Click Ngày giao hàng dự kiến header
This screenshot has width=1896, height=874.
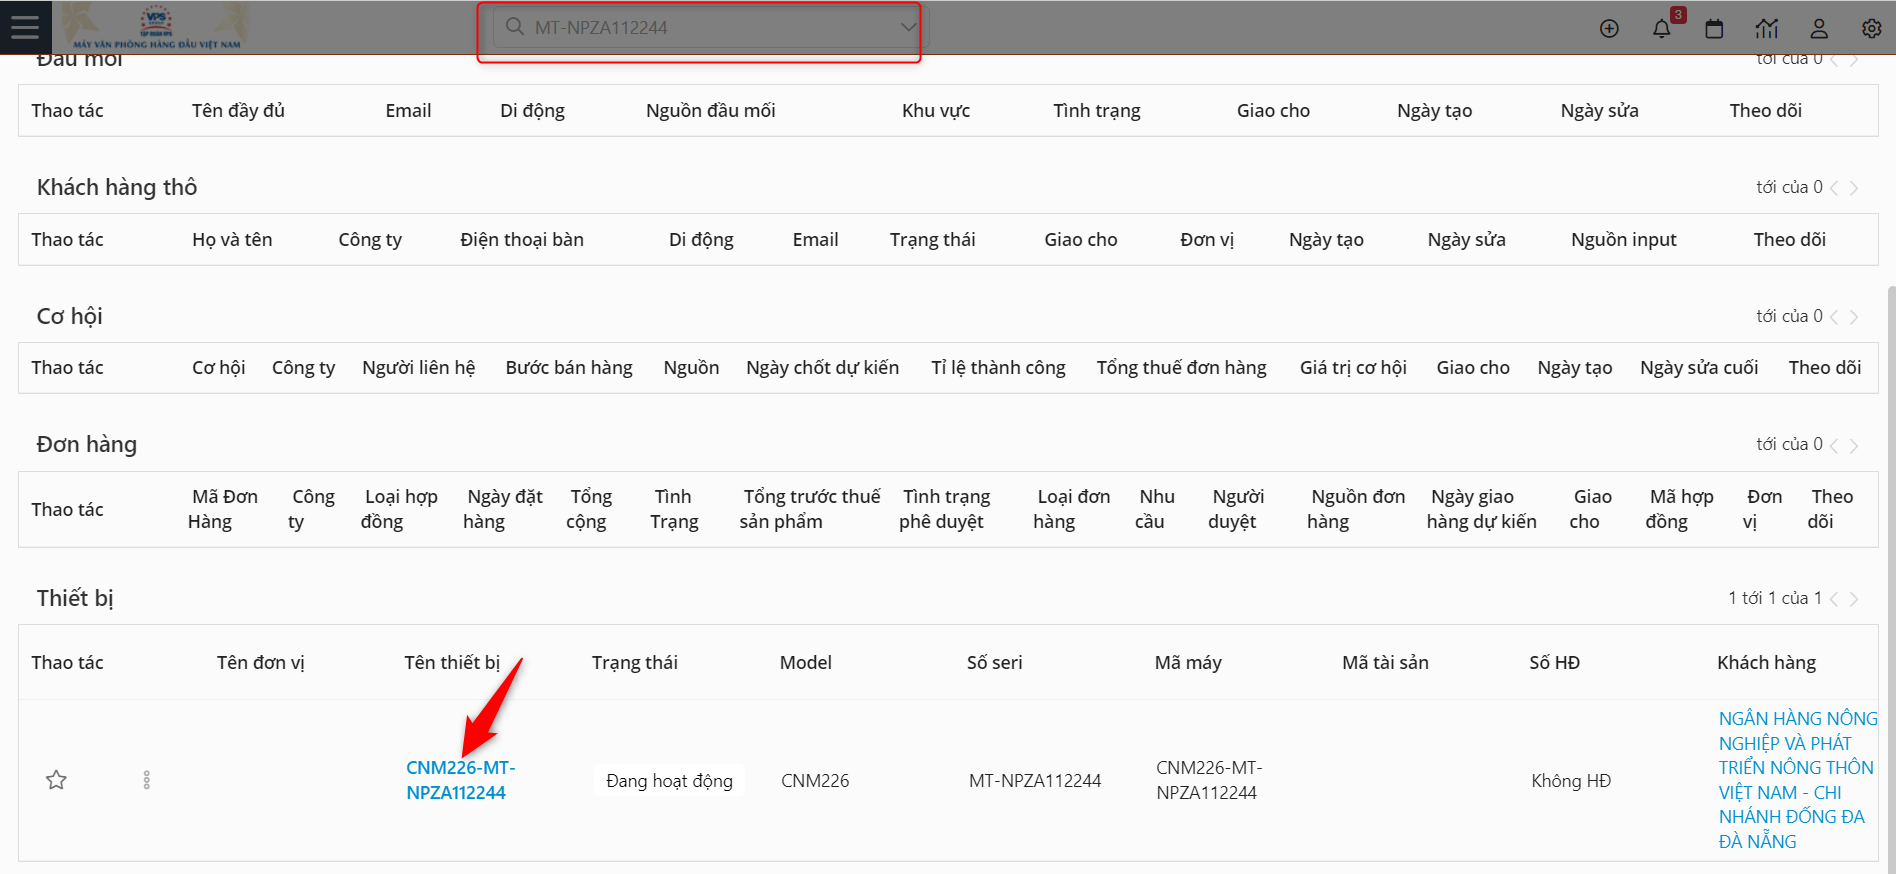(x=1481, y=509)
